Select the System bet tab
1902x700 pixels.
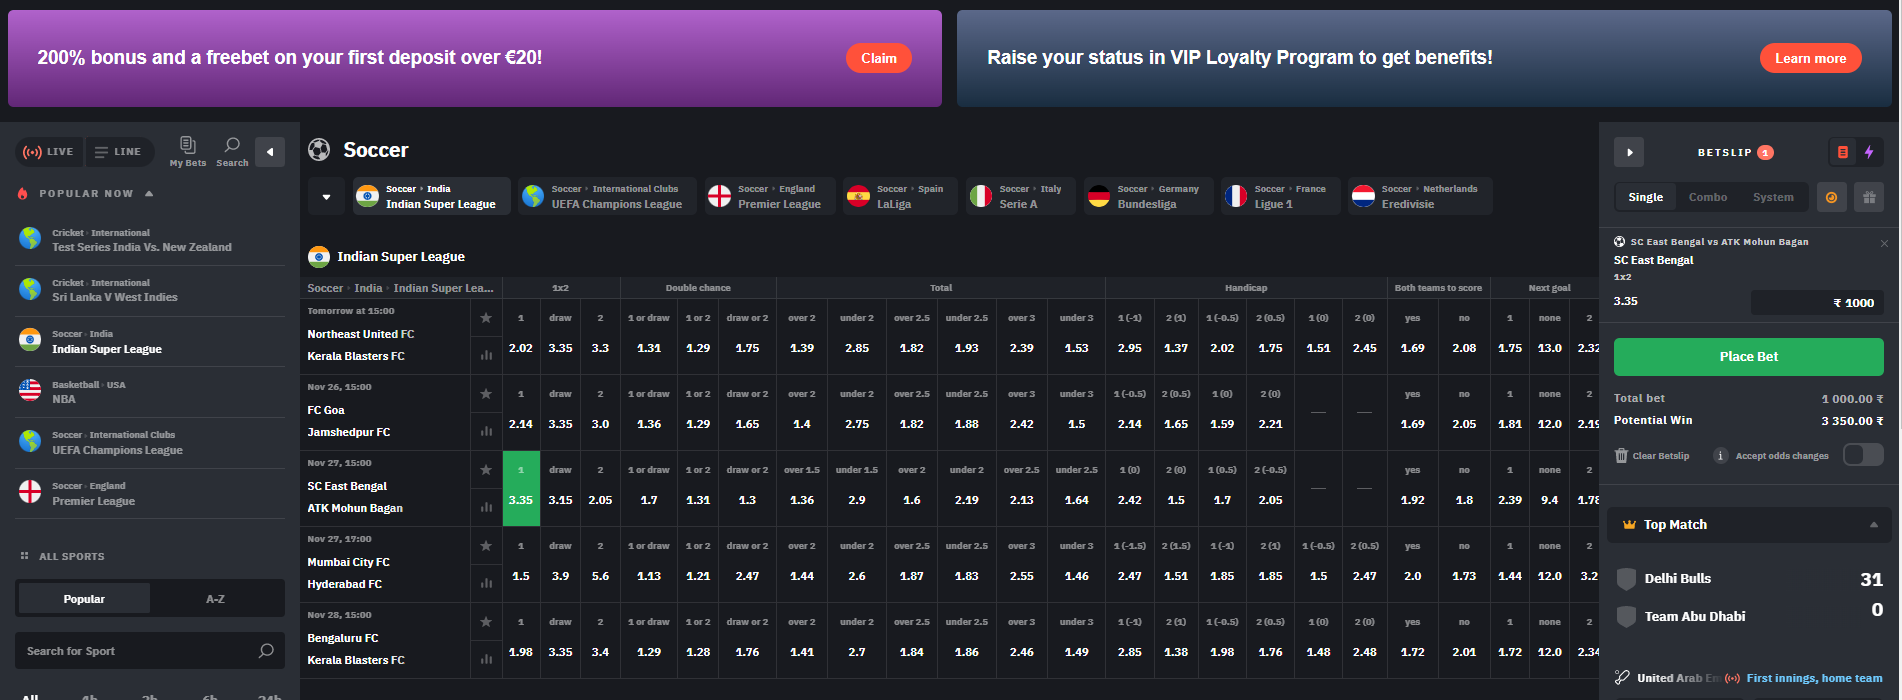(1773, 197)
